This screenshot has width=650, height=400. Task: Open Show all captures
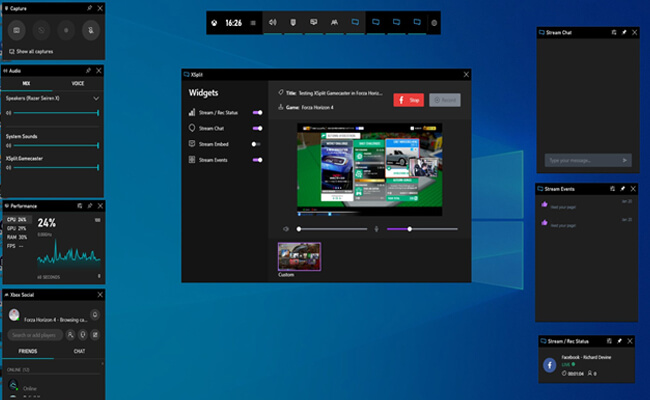[x=31, y=51]
